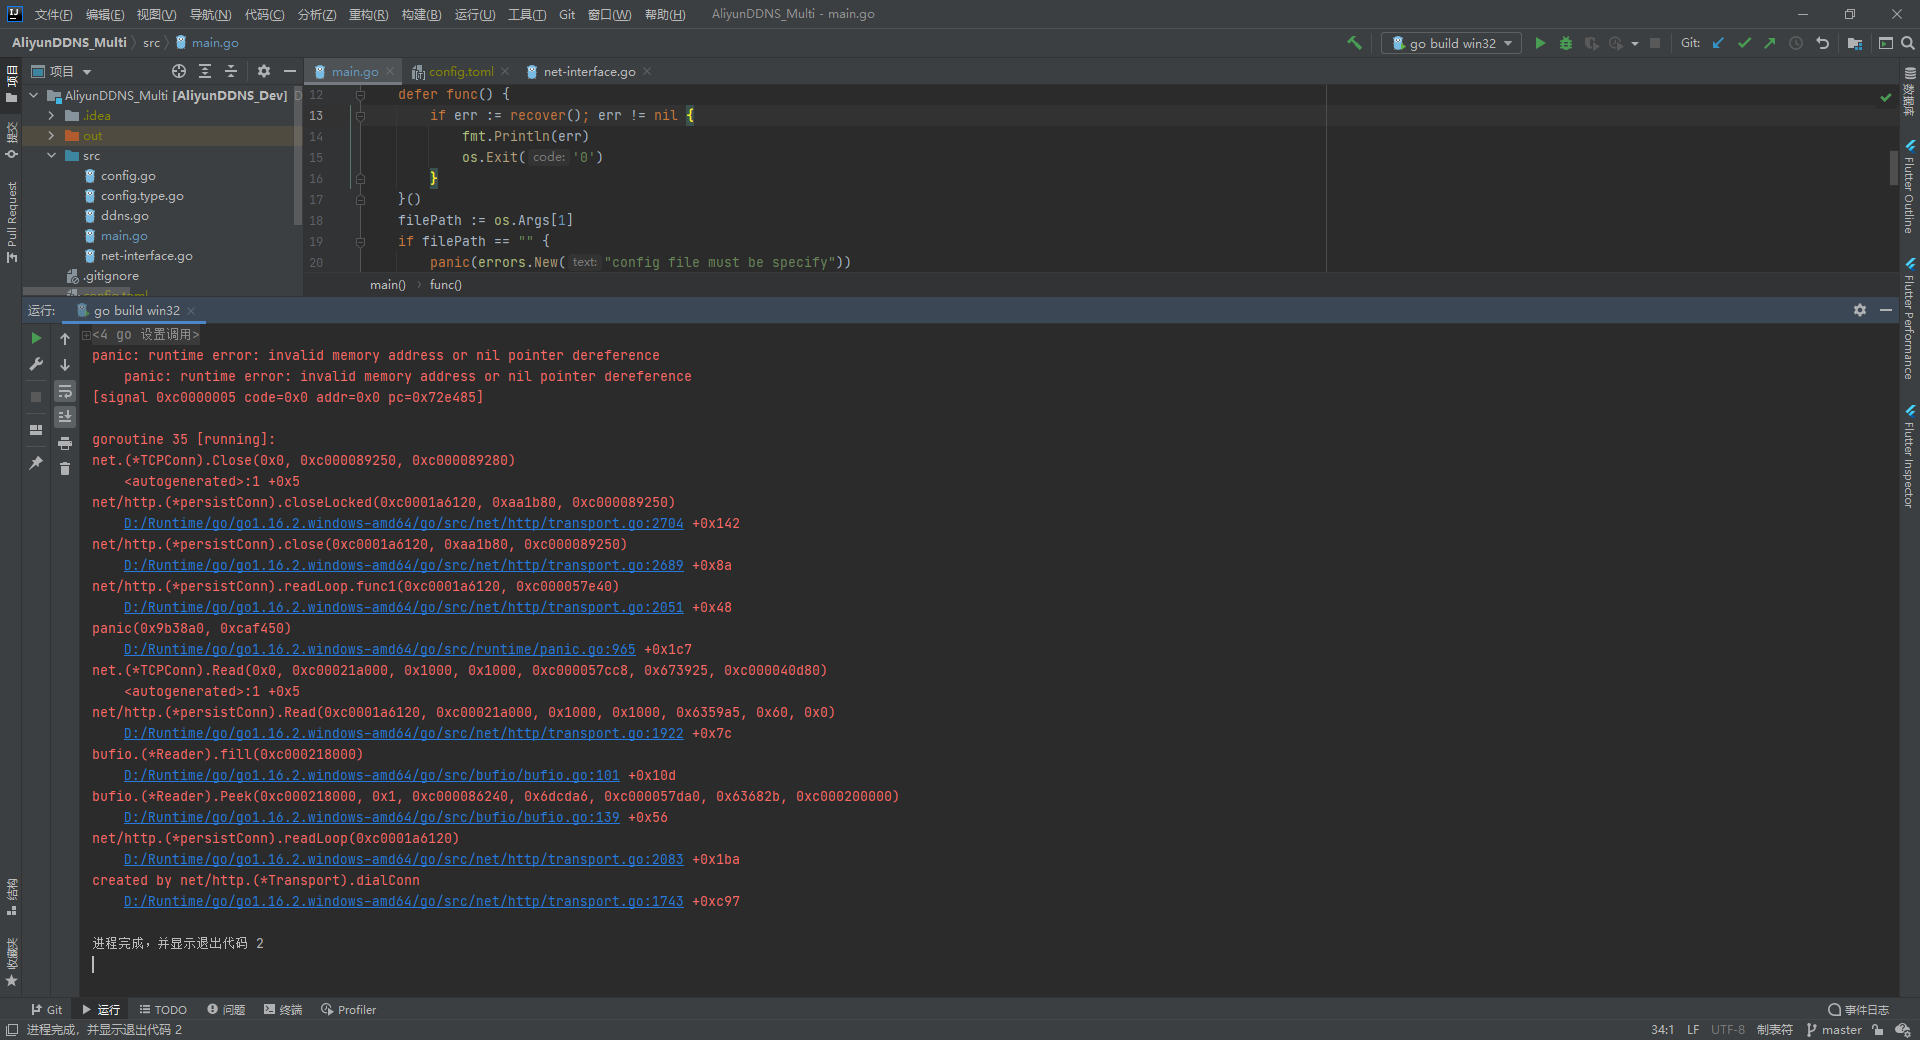1920x1040 pixels.
Task: Open the bufio.go:101 stack trace link
Action: pyautogui.click(x=372, y=775)
